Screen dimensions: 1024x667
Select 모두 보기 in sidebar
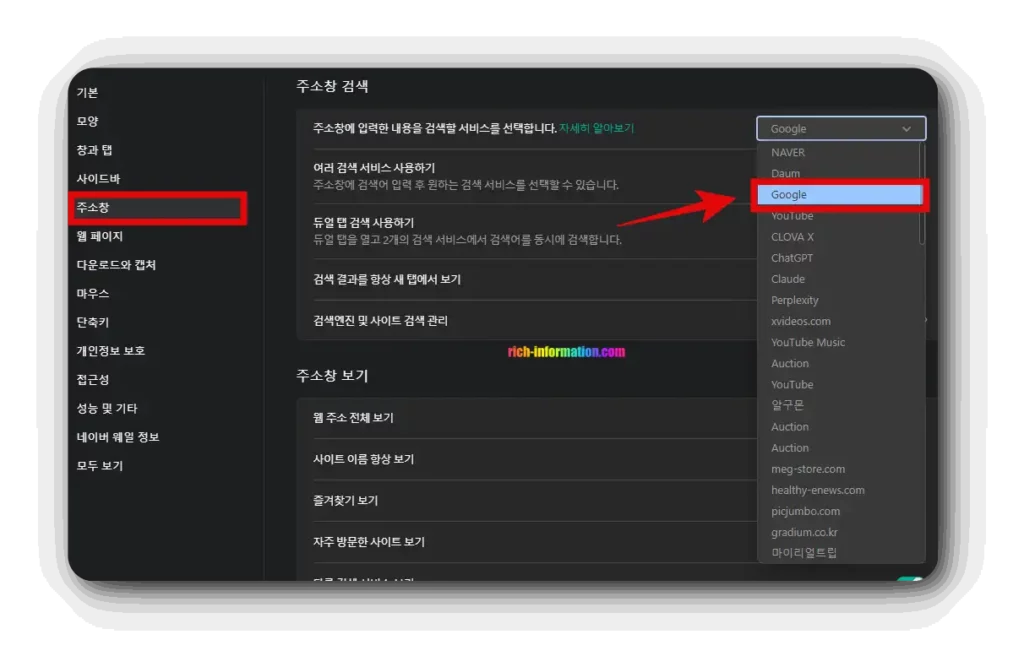pos(99,466)
